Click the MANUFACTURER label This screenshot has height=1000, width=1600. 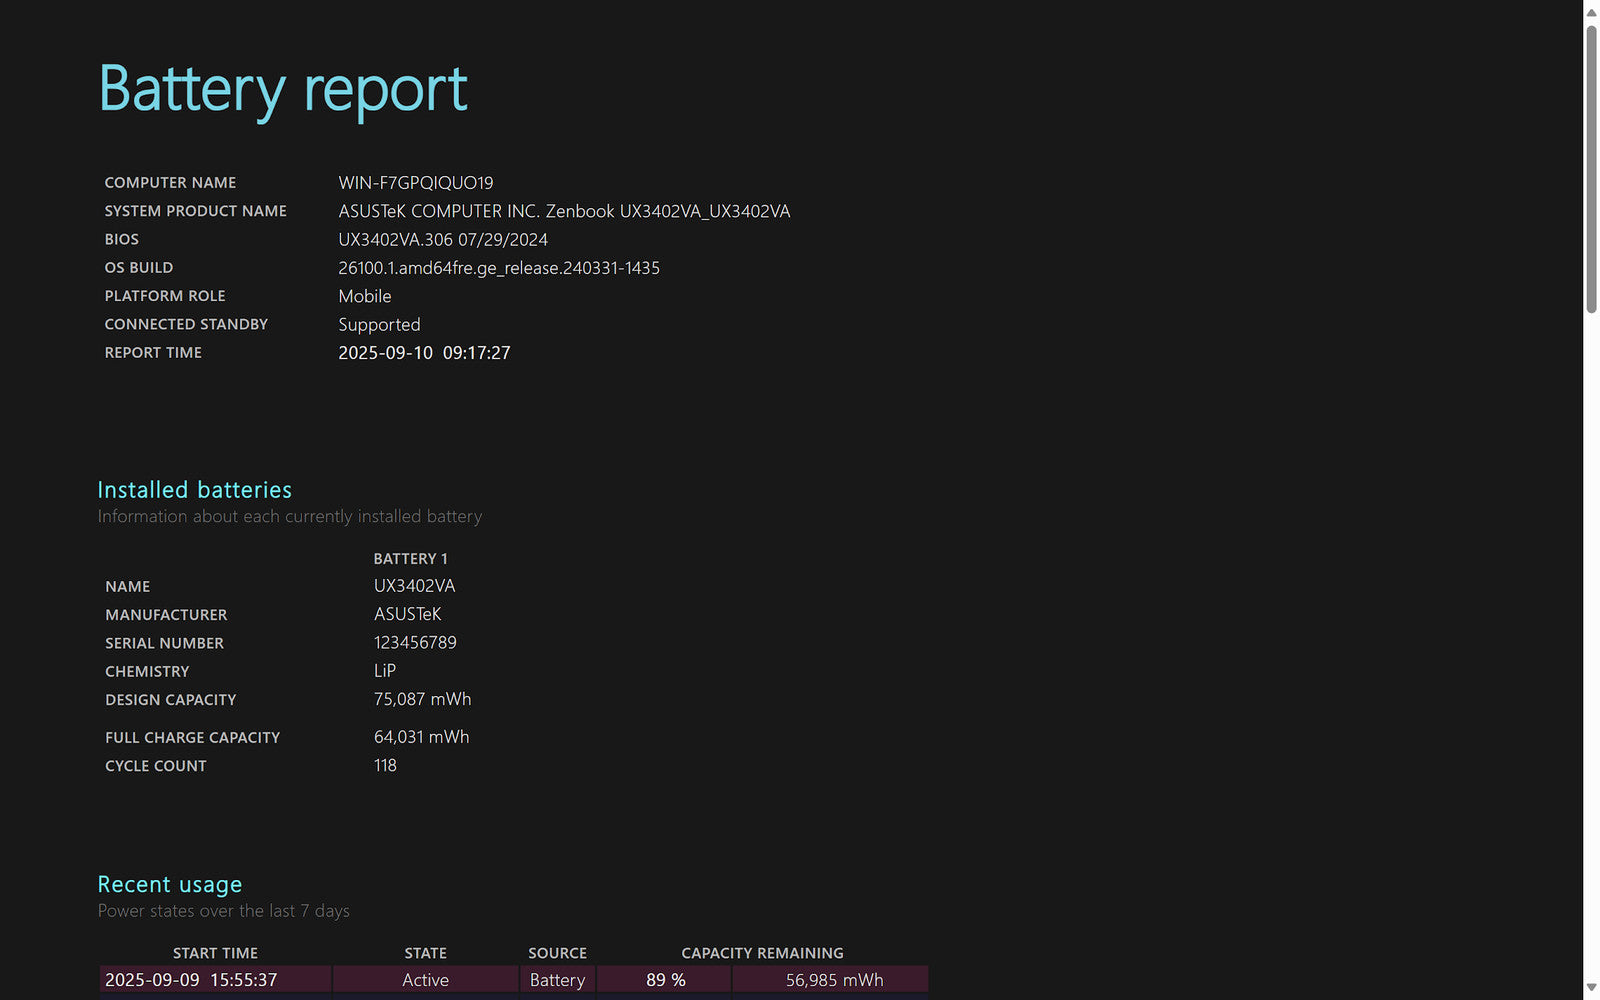166,615
